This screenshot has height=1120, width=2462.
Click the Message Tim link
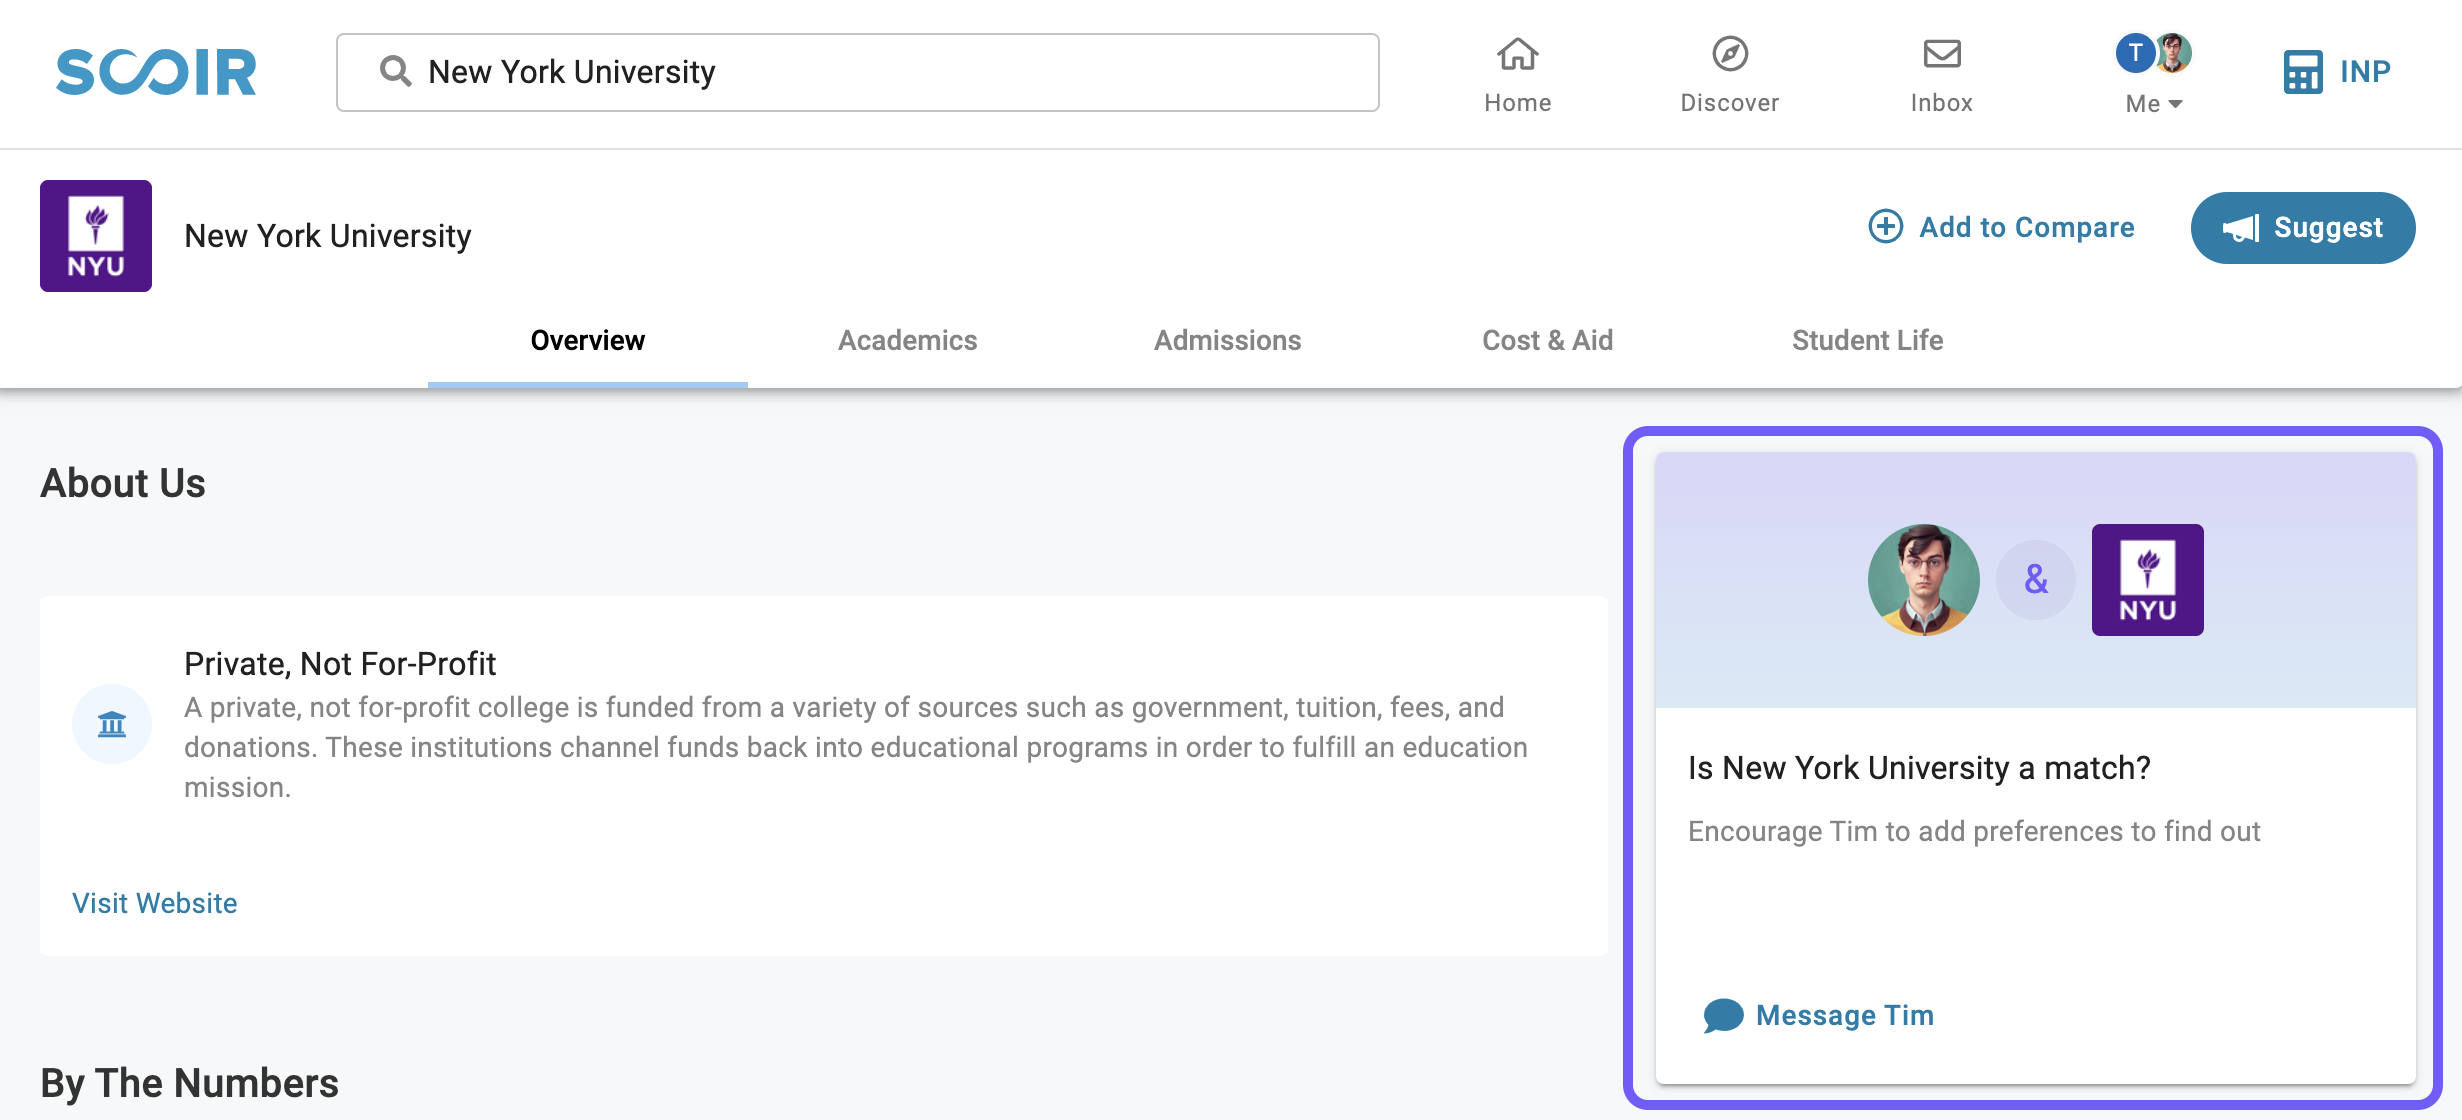[x=1844, y=1016]
